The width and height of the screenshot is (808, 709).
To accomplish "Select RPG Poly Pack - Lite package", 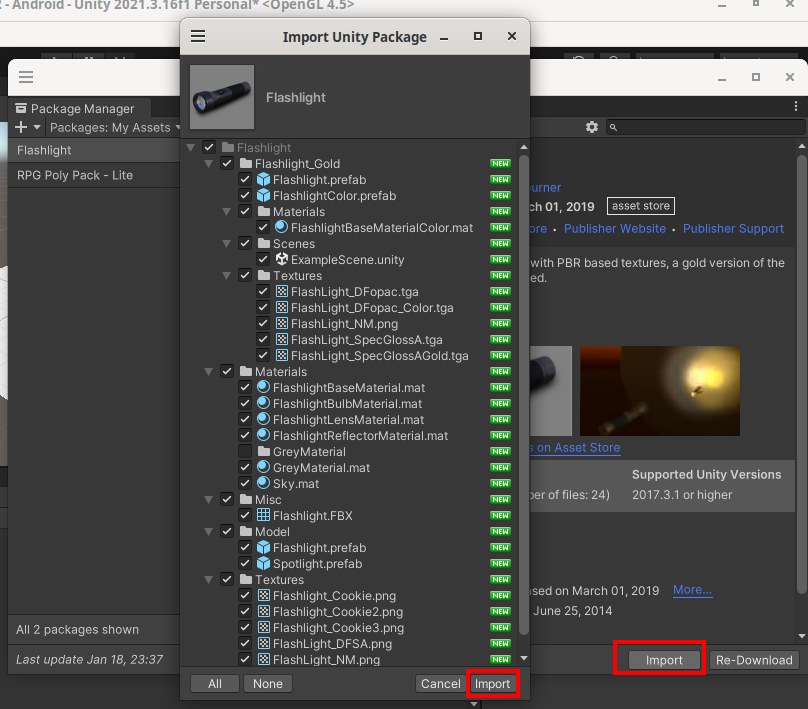I will [x=75, y=175].
